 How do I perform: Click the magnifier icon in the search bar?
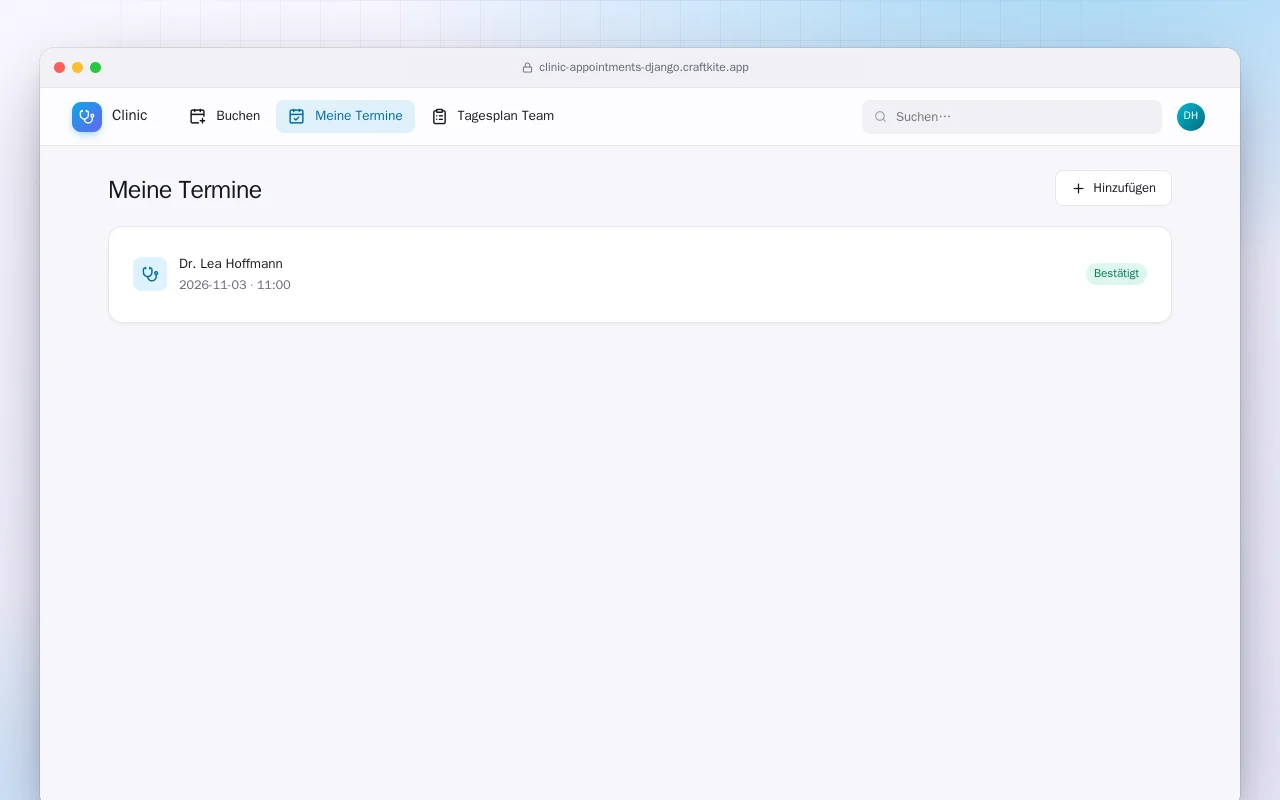(881, 117)
